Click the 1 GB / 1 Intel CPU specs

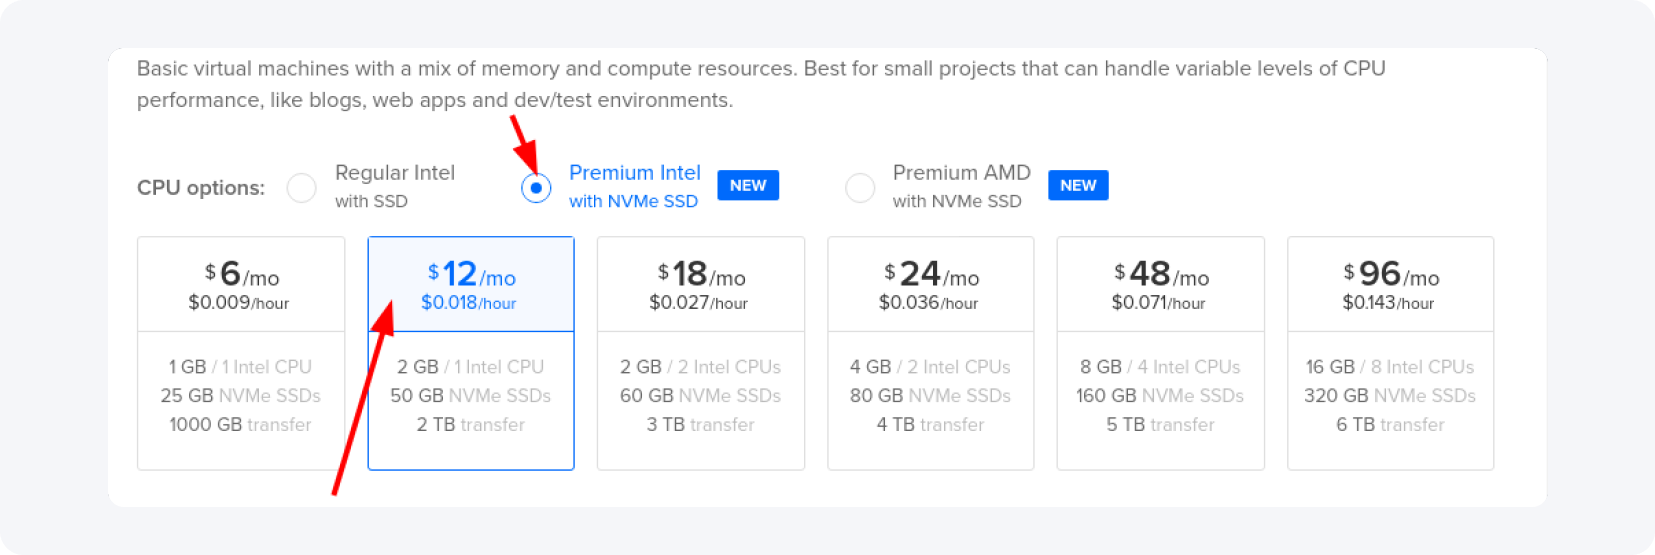pos(240,367)
